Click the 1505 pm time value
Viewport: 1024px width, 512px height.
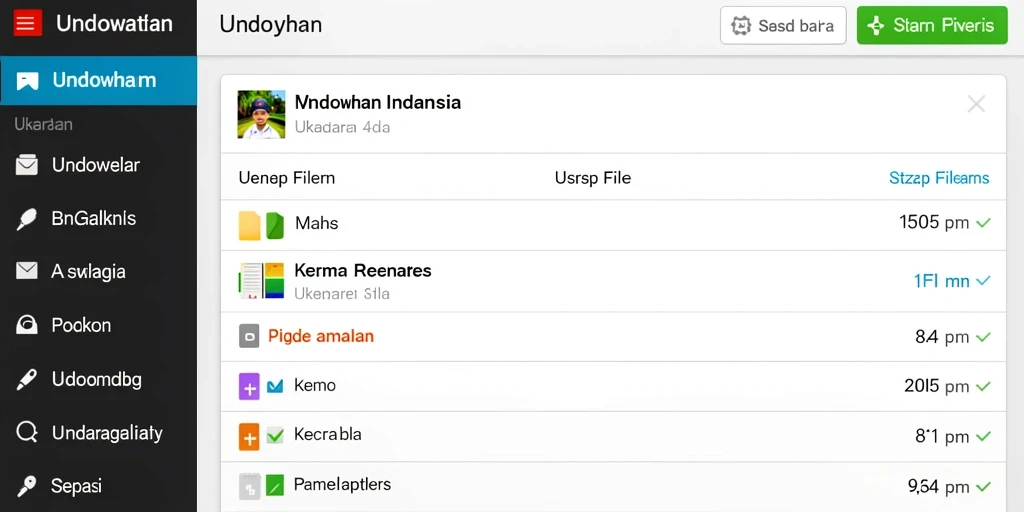pos(934,223)
